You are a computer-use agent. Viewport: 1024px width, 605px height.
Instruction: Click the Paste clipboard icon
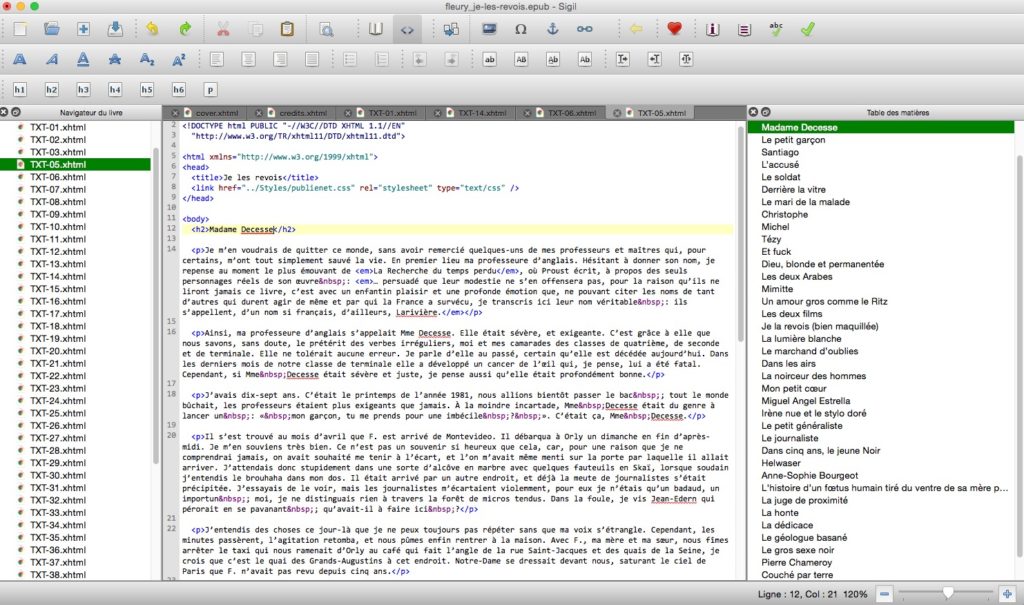click(287, 29)
